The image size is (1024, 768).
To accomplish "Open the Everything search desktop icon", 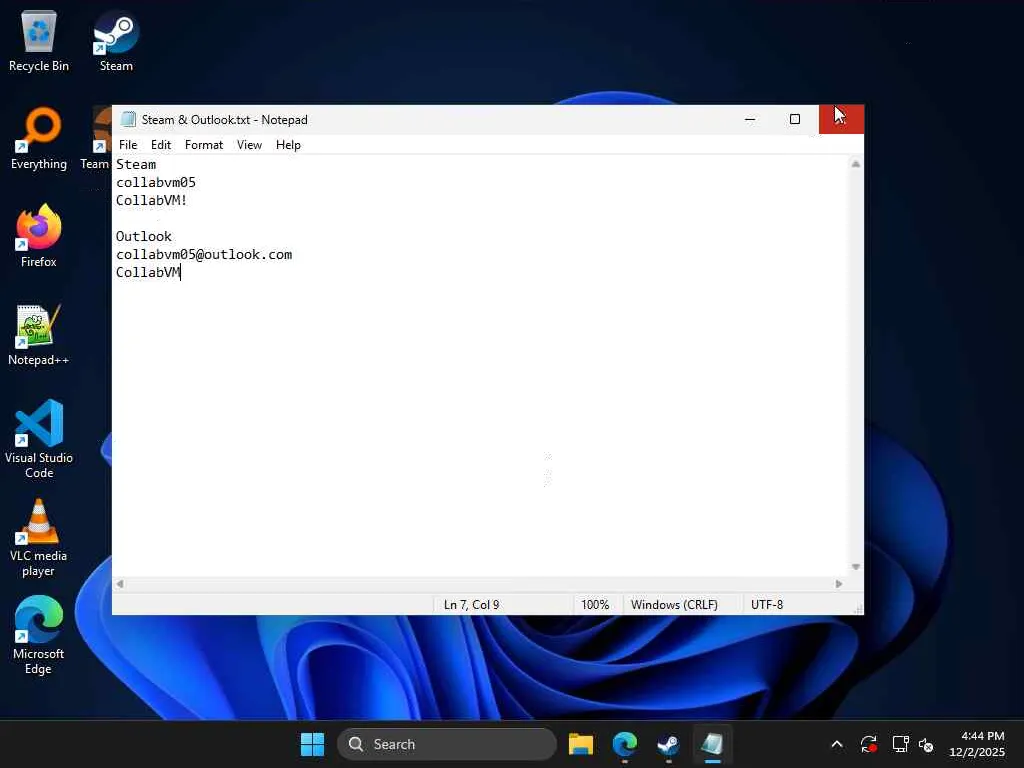I will [39, 138].
